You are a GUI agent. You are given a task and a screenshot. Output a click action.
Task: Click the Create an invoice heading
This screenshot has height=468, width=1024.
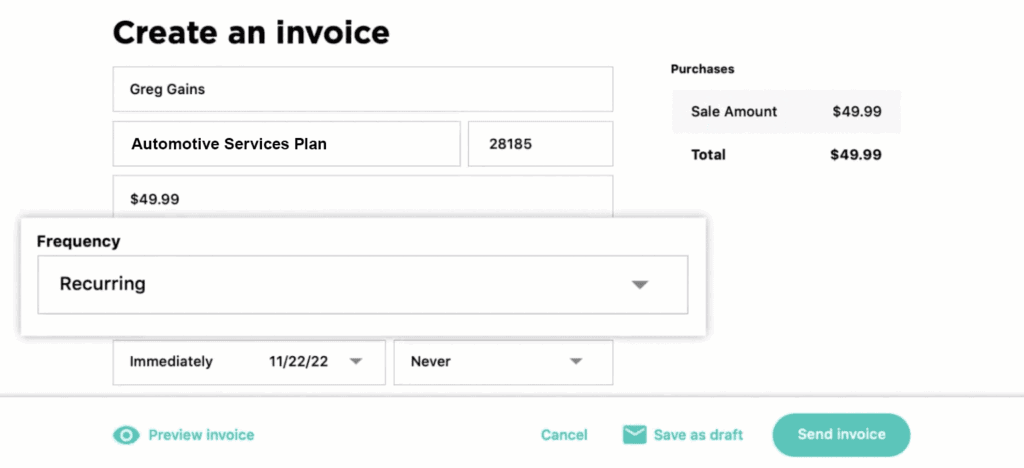click(x=251, y=32)
